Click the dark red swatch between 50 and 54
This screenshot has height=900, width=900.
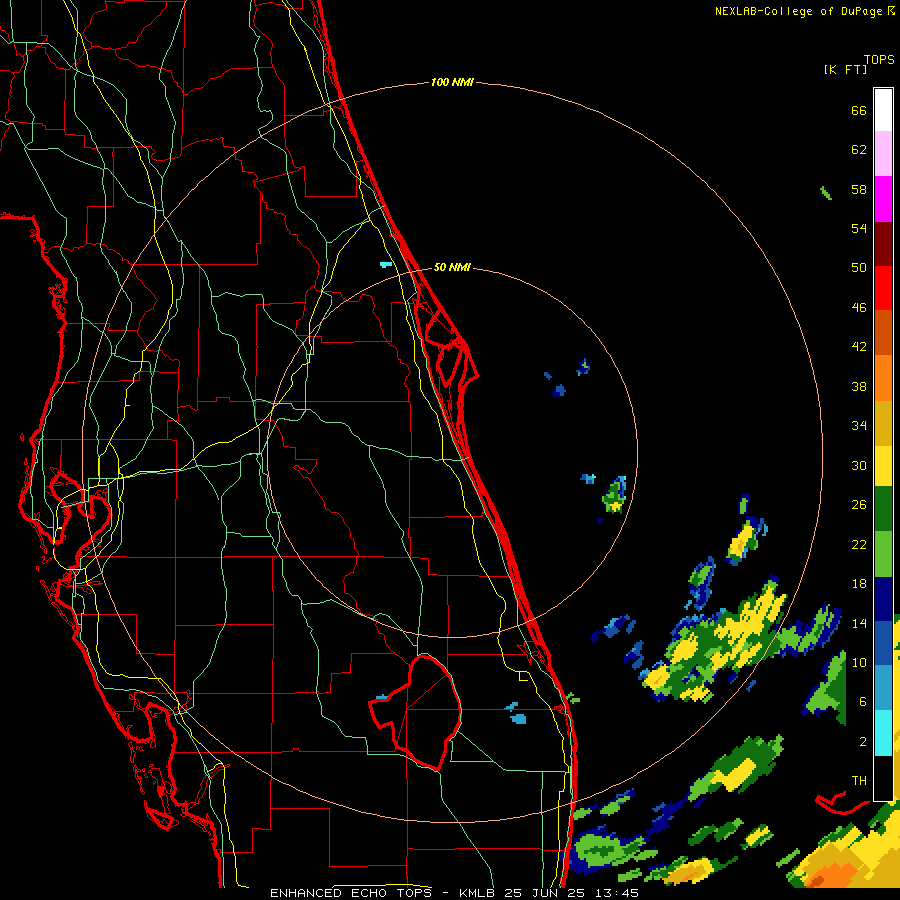point(883,245)
